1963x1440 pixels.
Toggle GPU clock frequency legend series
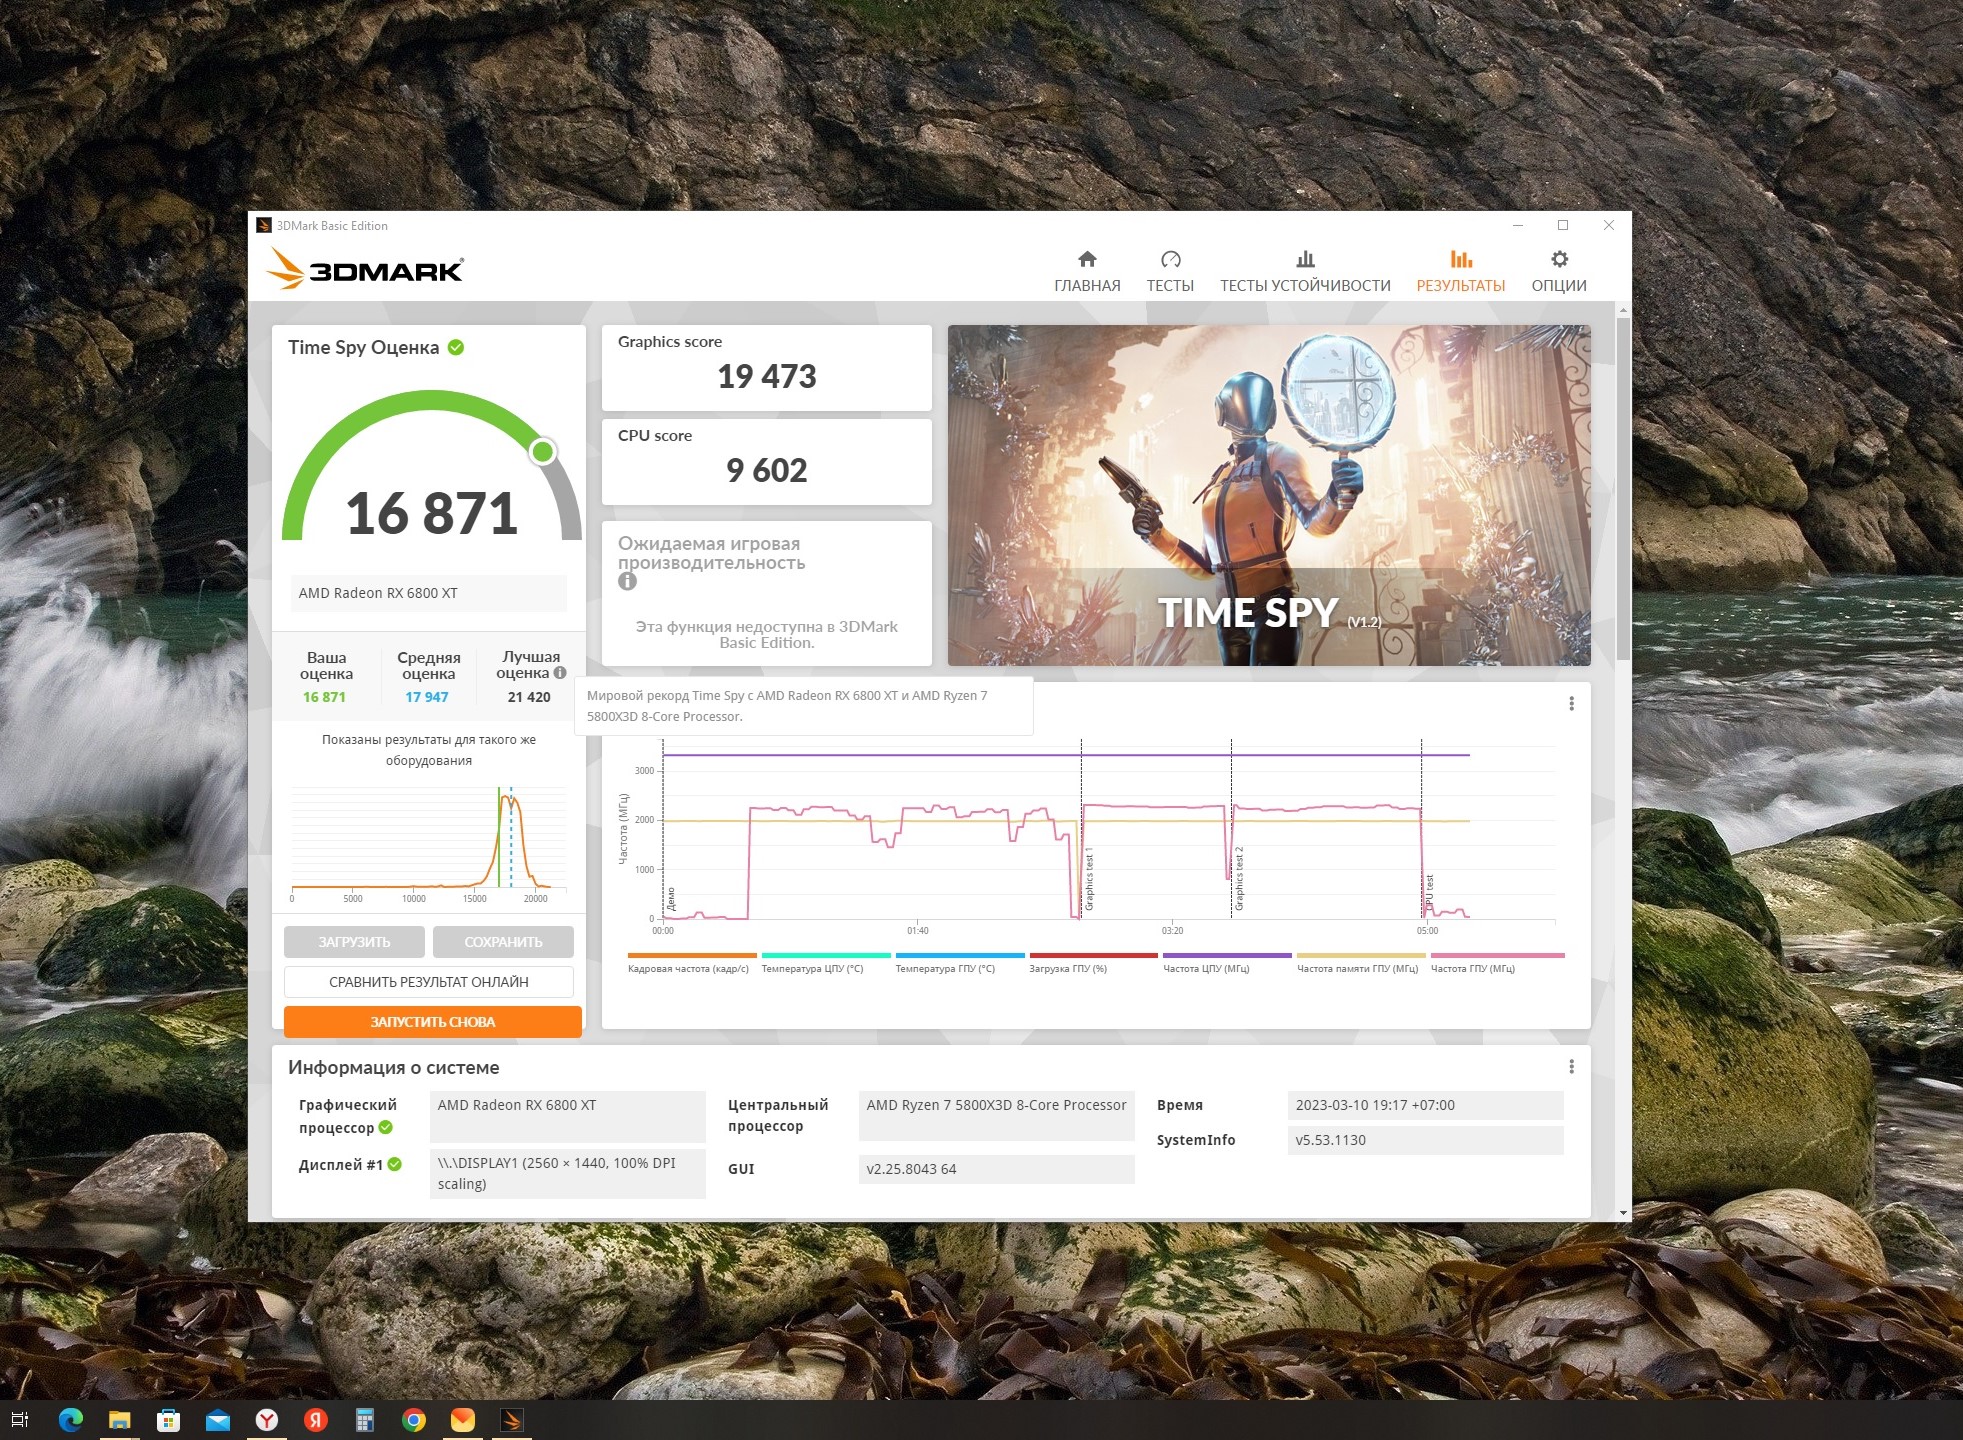pyautogui.click(x=1472, y=968)
